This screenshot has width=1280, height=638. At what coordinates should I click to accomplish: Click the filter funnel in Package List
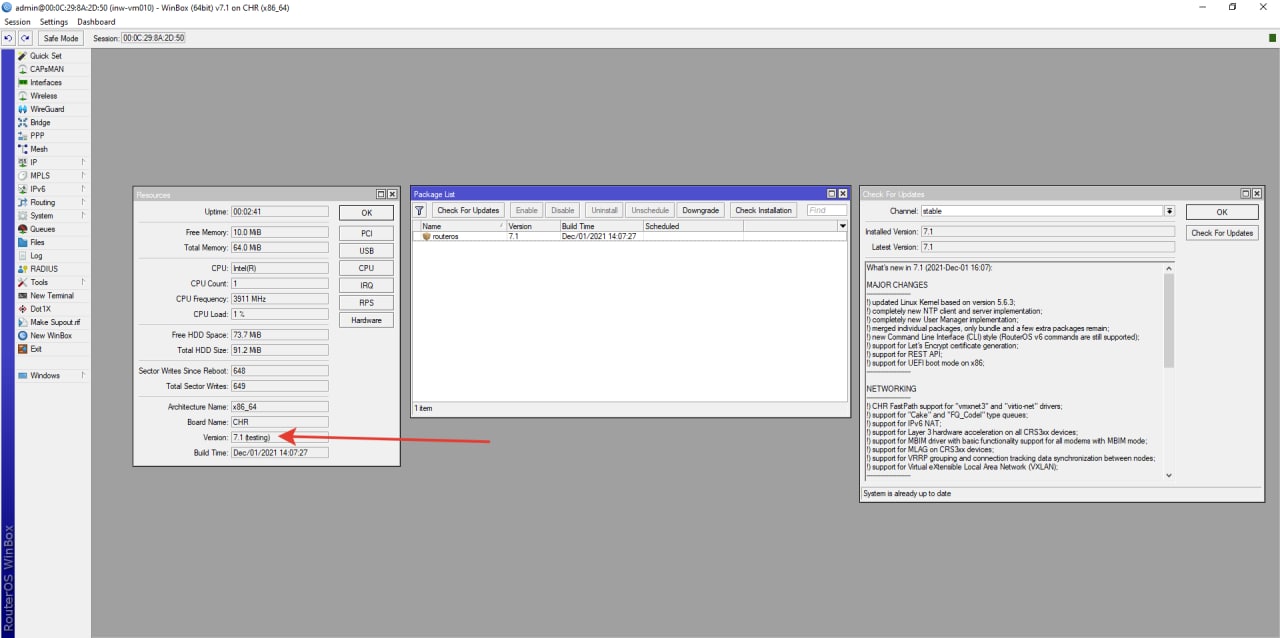420,210
